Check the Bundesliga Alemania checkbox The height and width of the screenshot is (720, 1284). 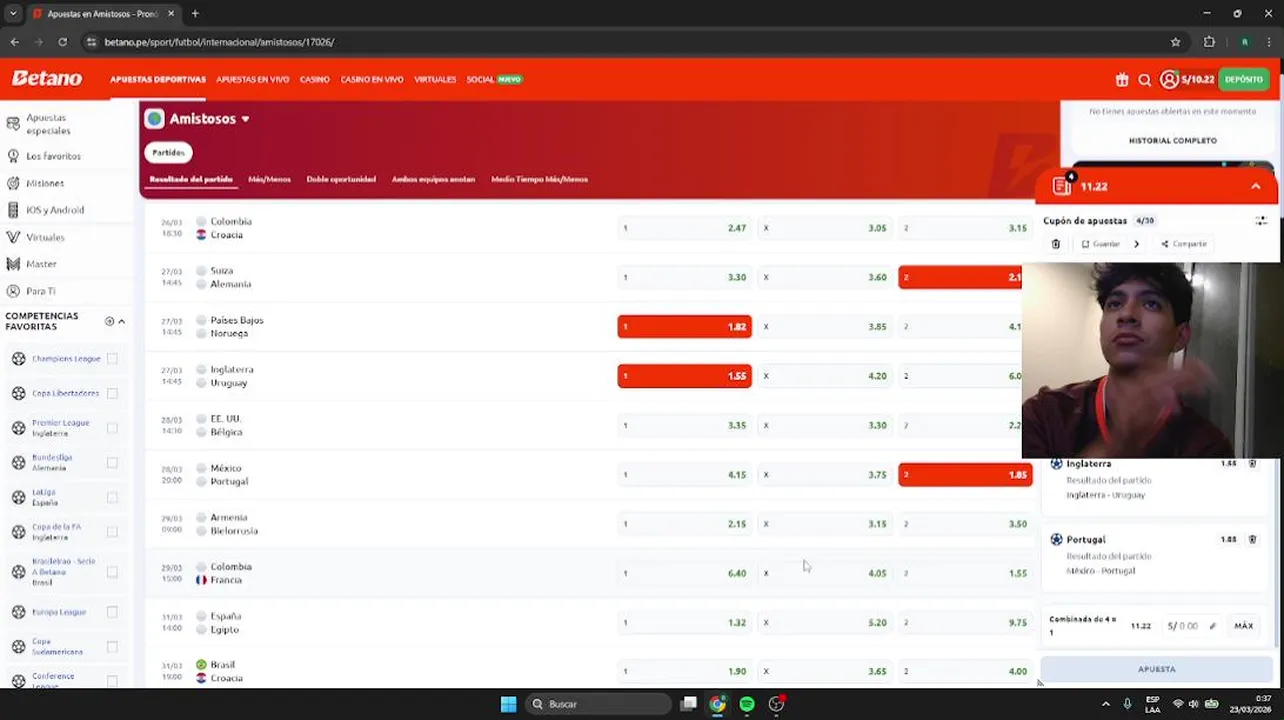(112, 463)
